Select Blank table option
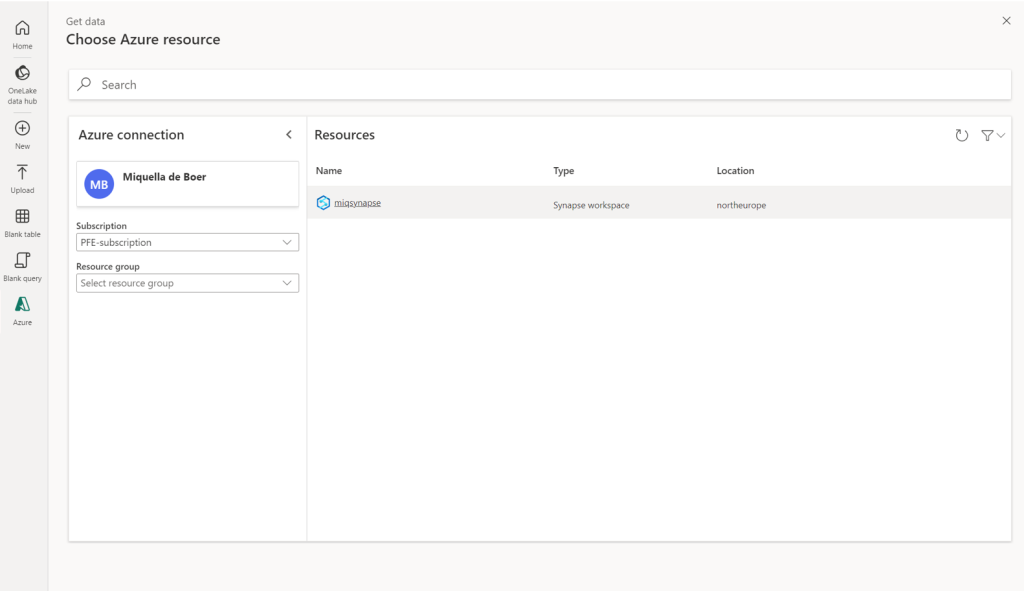The width and height of the screenshot is (1024, 591). pyautogui.click(x=22, y=223)
